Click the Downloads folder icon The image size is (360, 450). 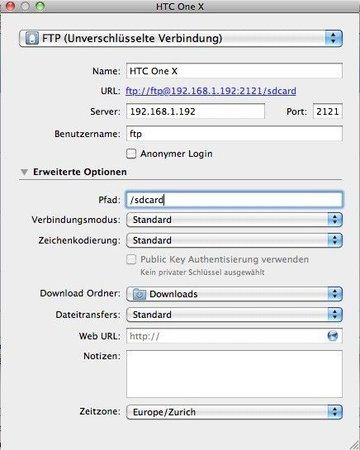(x=139, y=294)
